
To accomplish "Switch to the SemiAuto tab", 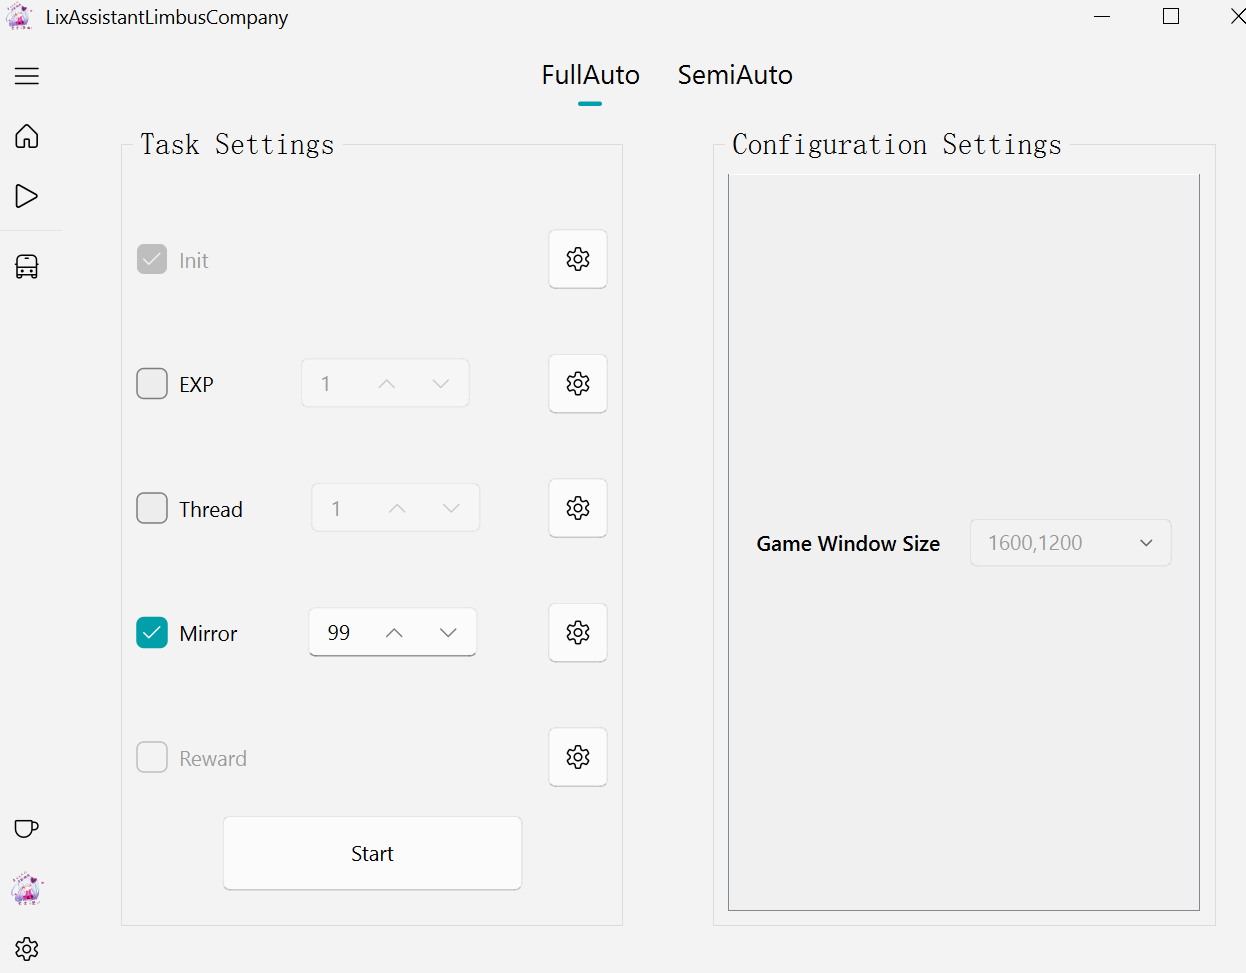I will point(735,75).
